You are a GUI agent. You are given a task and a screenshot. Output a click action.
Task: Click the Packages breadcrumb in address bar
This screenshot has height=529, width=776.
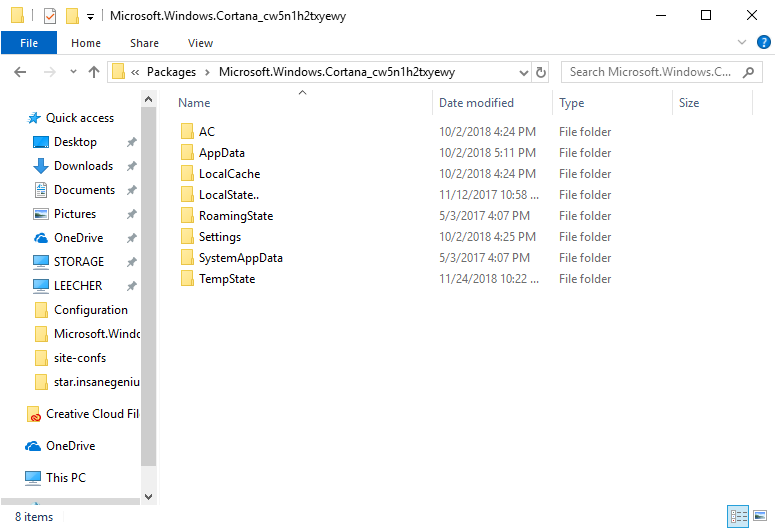[171, 72]
